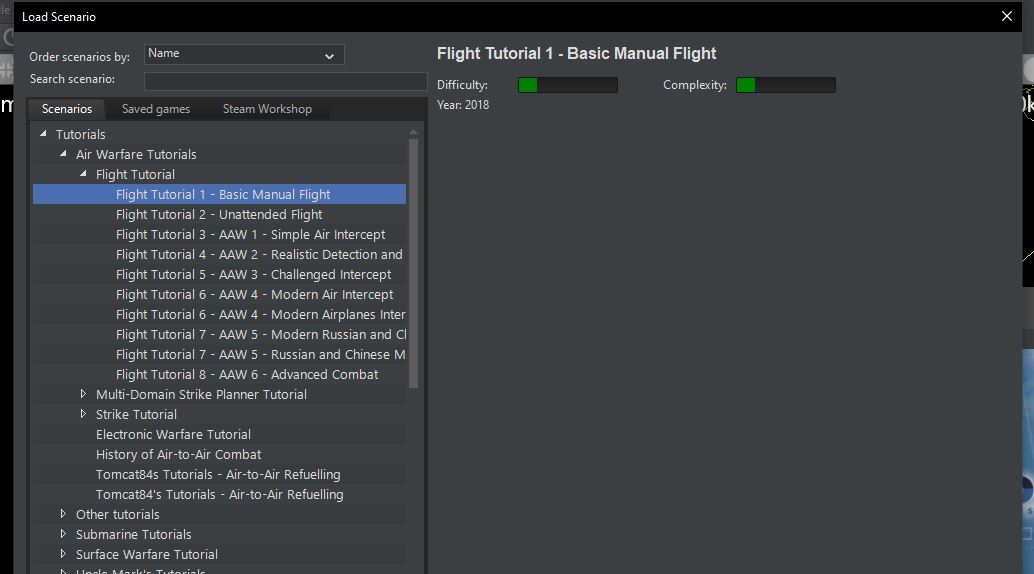Expand Multi-Domain Strike Planner Tutorial node
This screenshot has height=574, width=1034.
point(84,394)
